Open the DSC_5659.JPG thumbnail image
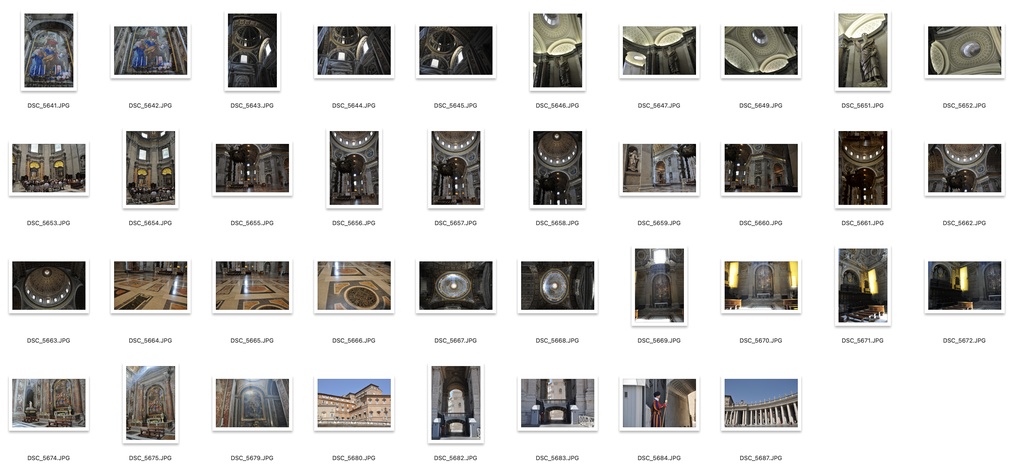The width and height of the screenshot is (1024, 468). pyautogui.click(x=659, y=168)
